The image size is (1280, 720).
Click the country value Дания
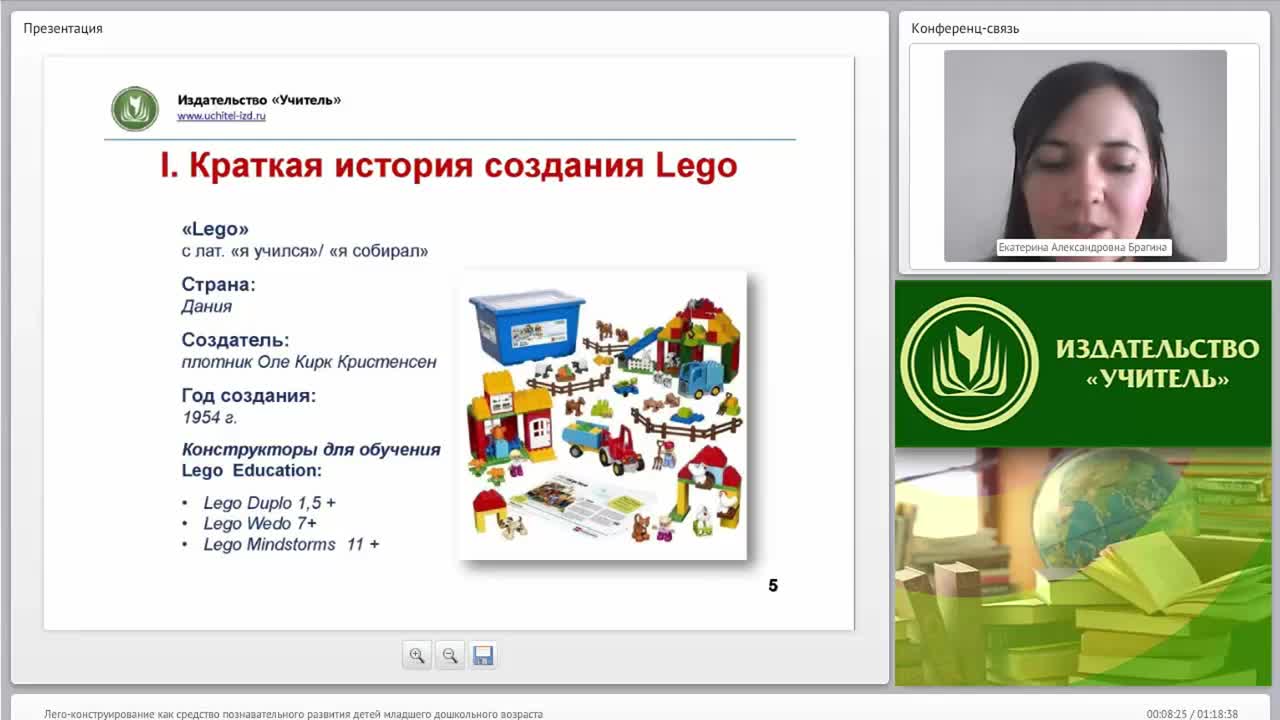[x=207, y=306]
